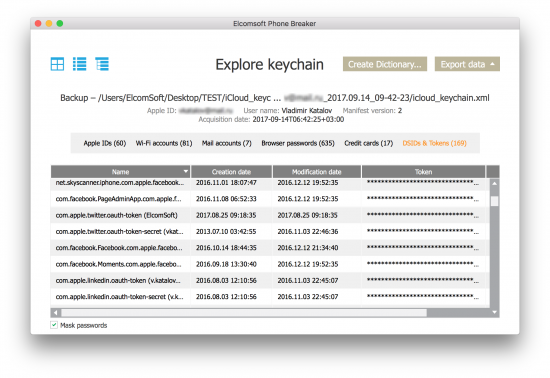Viewport: 550px width, 378px height.
Task: Switch to the tree list view icon
Action: tap(102, 64)
